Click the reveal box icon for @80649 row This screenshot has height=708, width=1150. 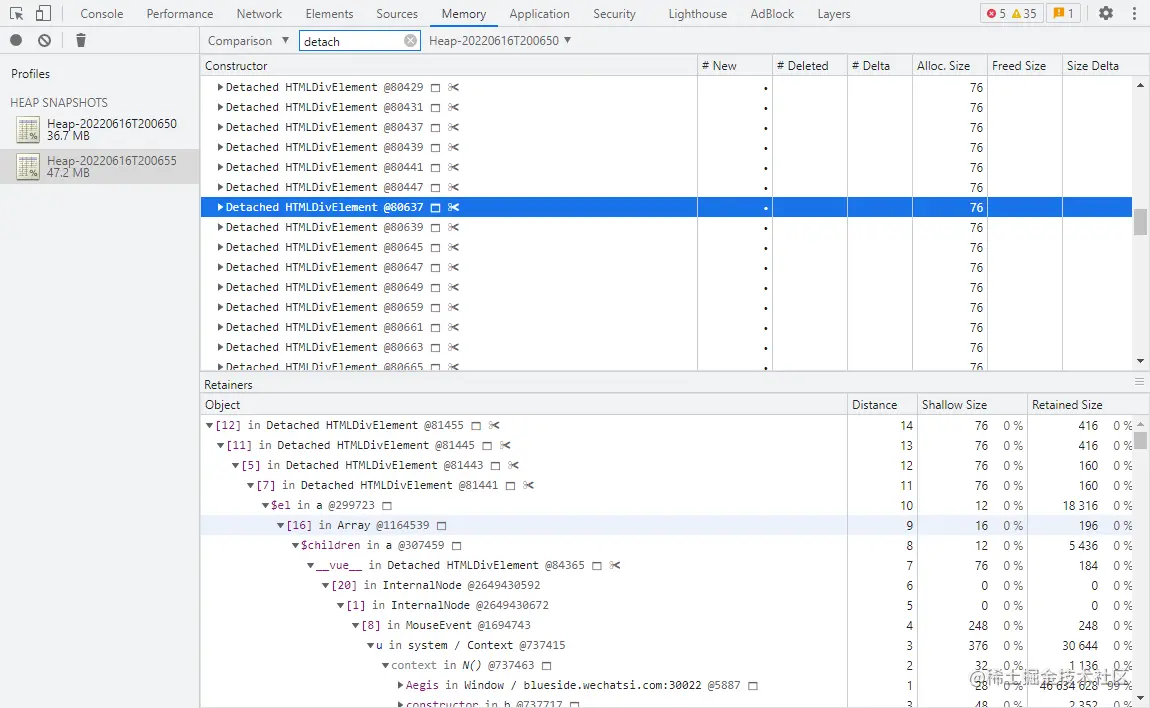pos(436,288)
